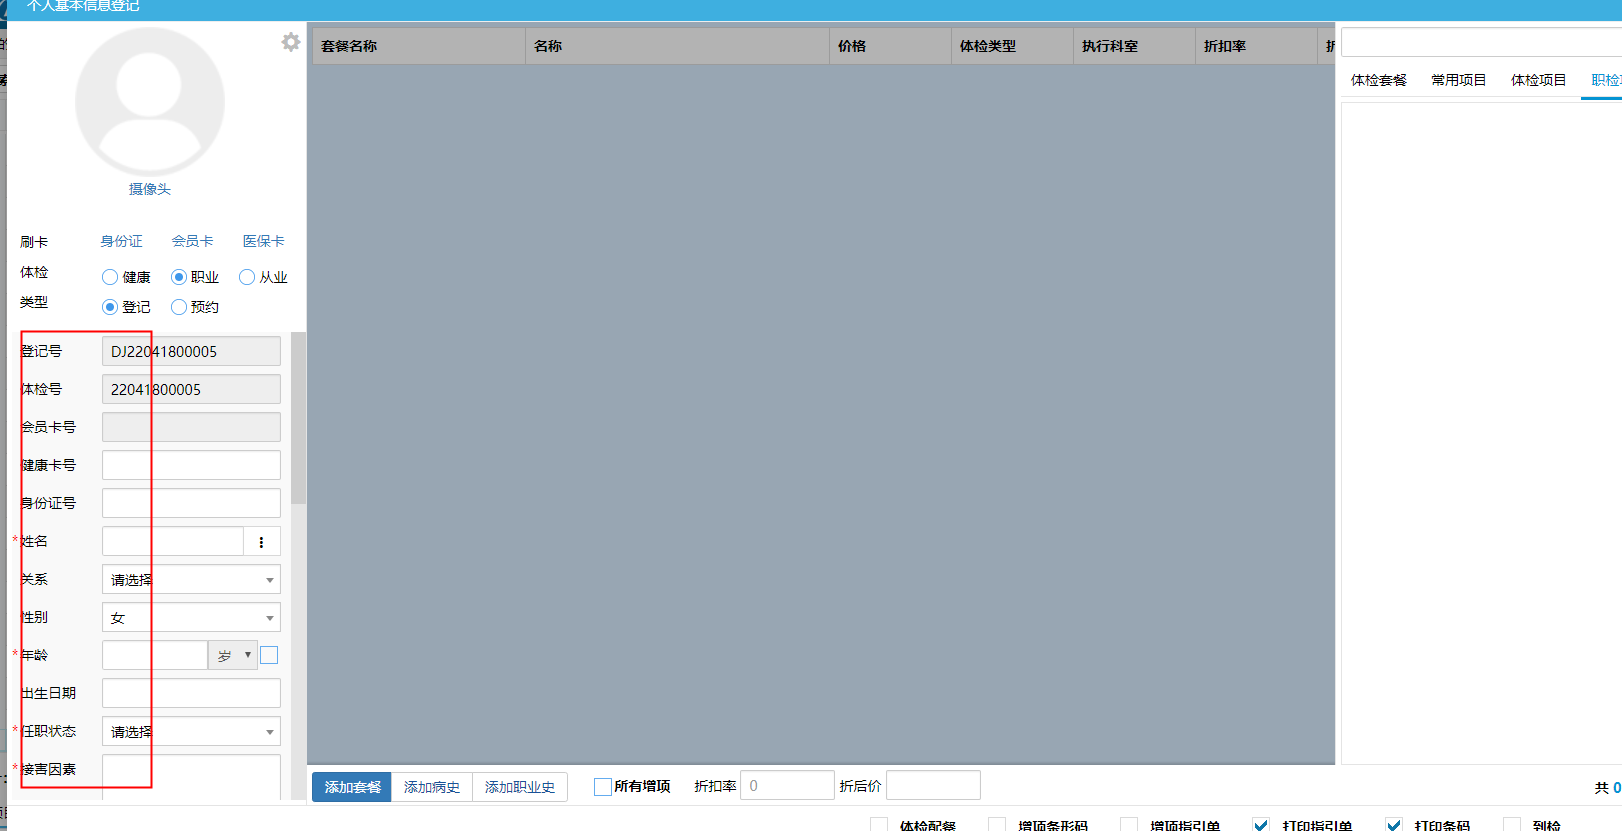Click the 添加病史 button
Screen dimensions: 1622x831
click(432, 787)
